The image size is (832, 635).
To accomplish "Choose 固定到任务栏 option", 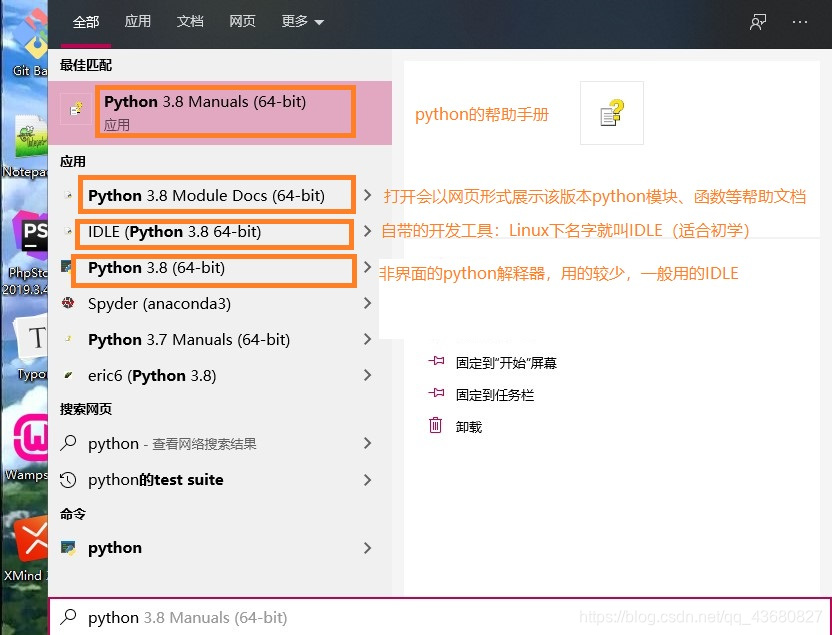I will pos(495,395).
